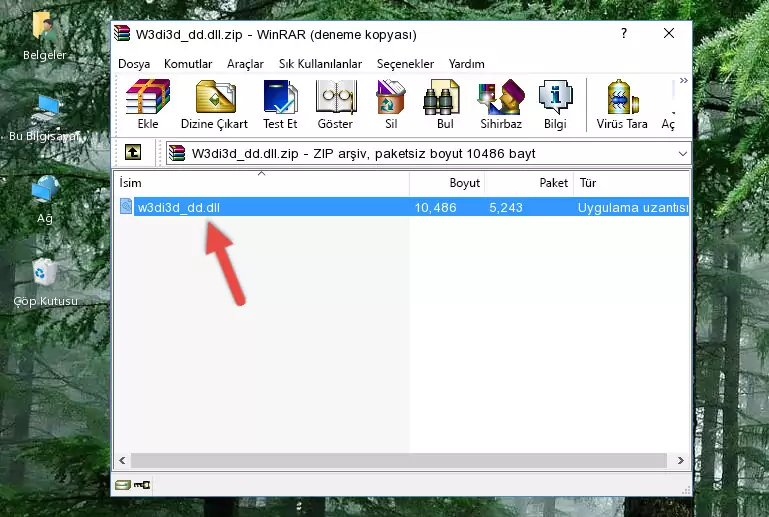
Task: Click the w3di3d_dd.dll file icon
Action: pyautogui.click(x=126, y=207)
